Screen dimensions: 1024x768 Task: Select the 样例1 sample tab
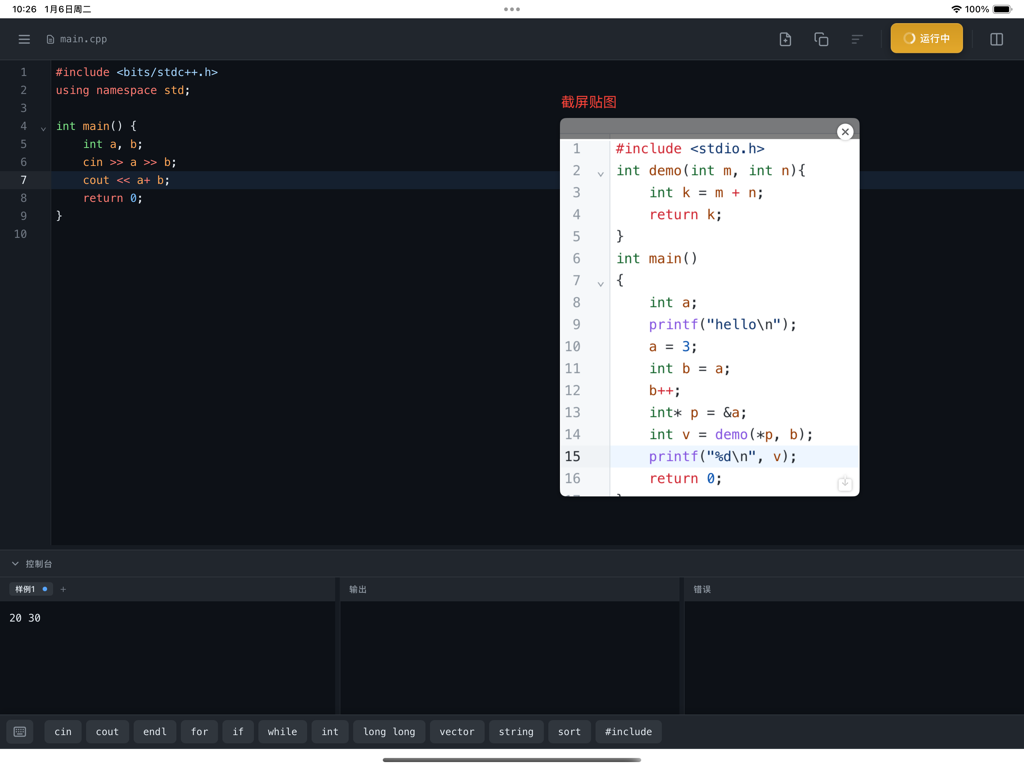25,589
